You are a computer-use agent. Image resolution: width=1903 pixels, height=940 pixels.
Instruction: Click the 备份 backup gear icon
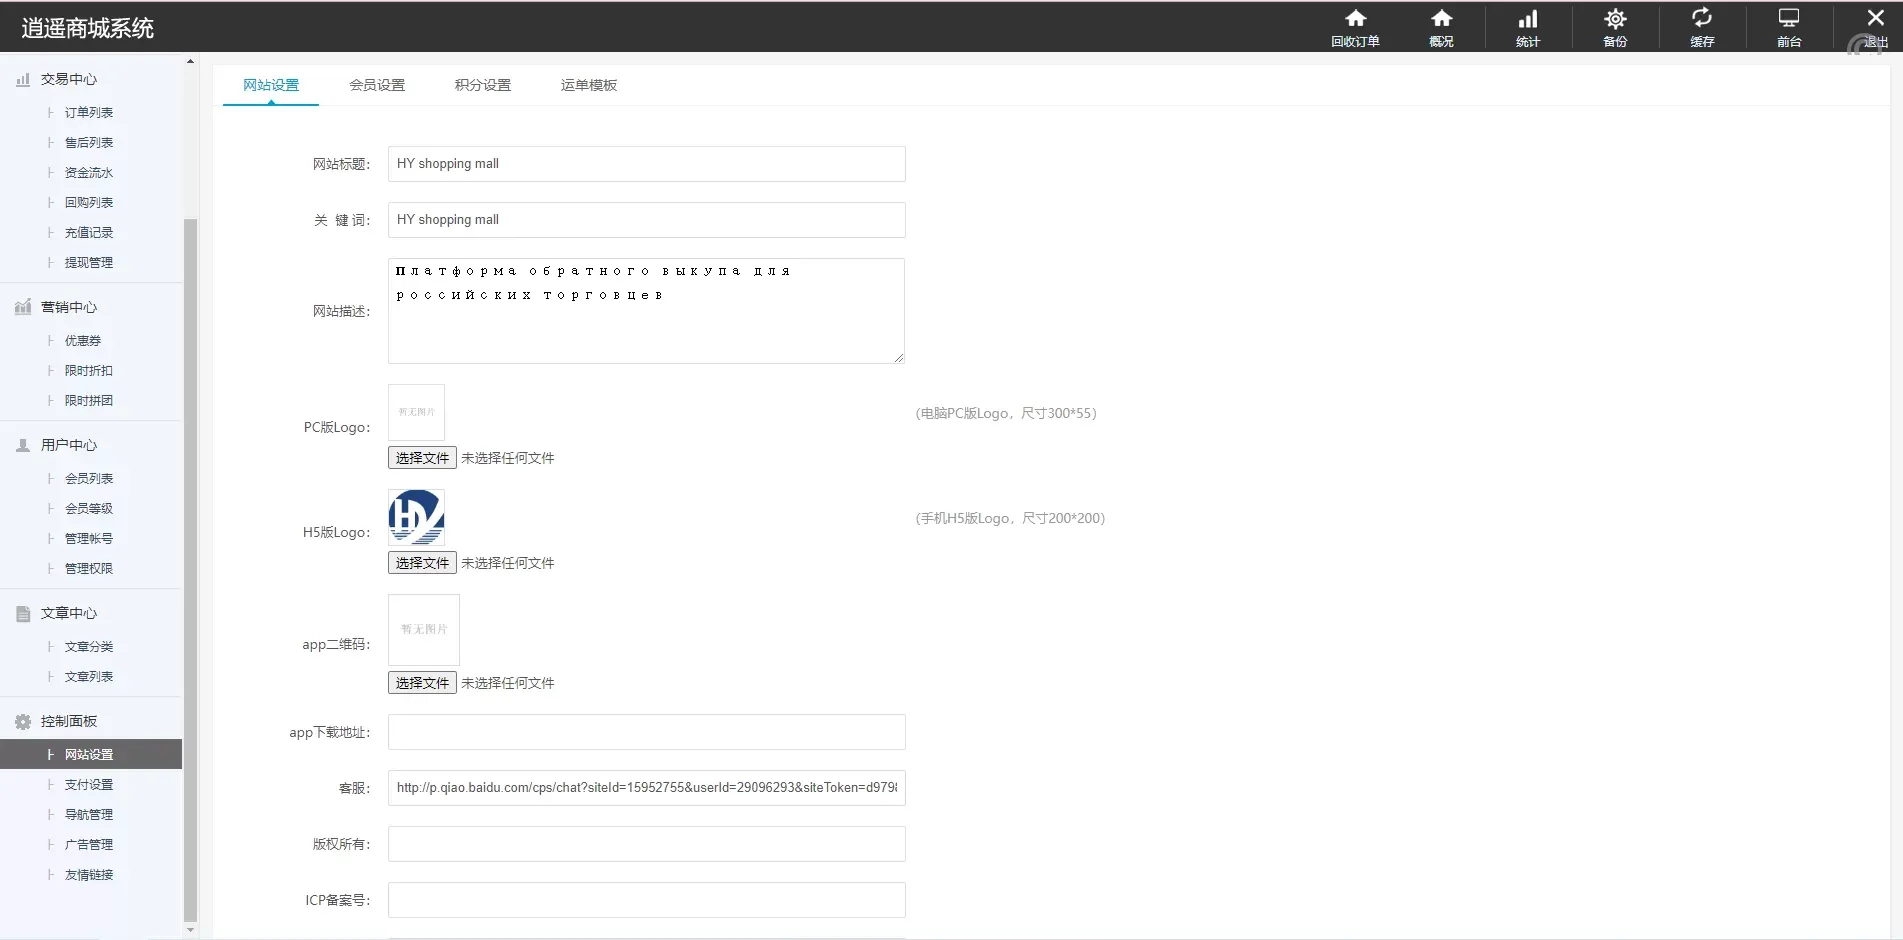1615,19
